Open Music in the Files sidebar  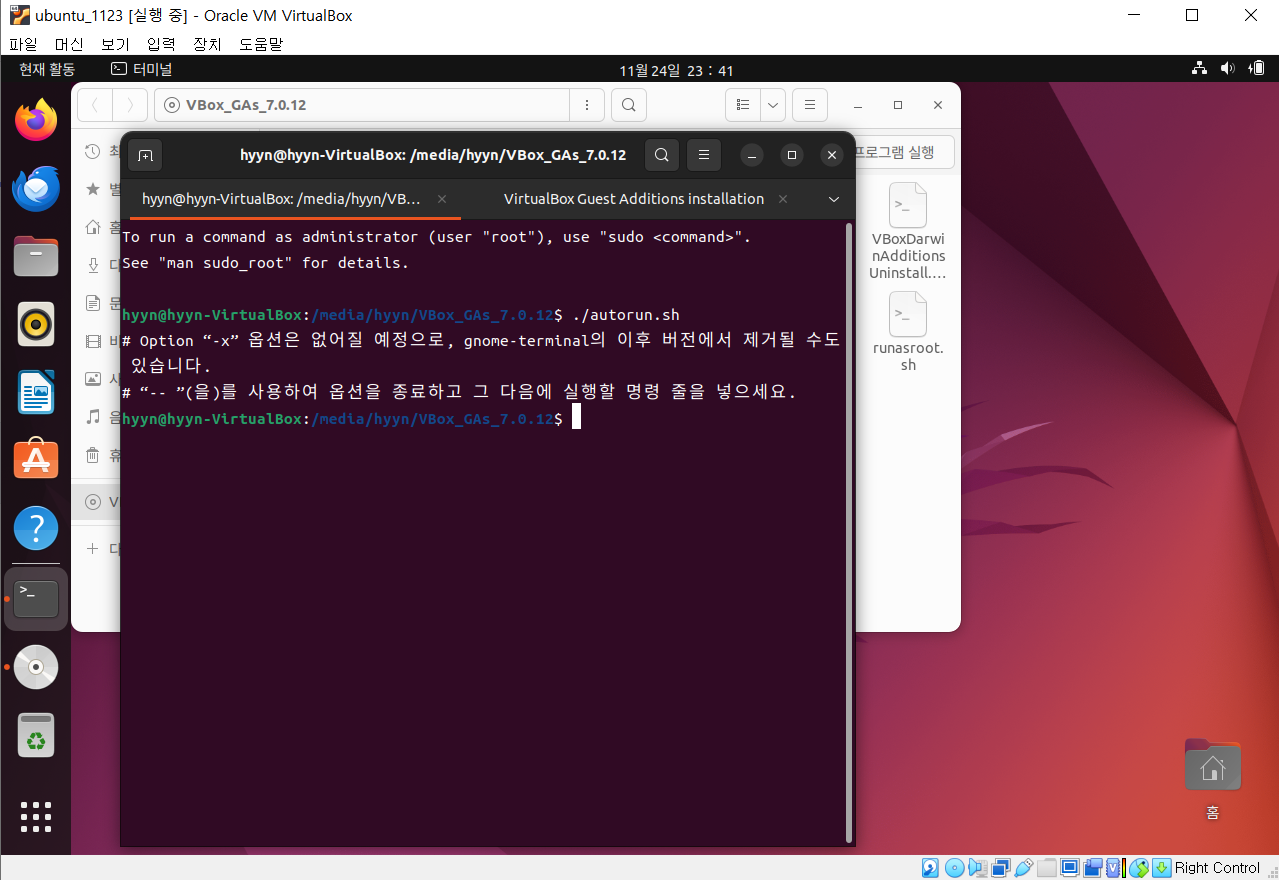coord(96,416)
